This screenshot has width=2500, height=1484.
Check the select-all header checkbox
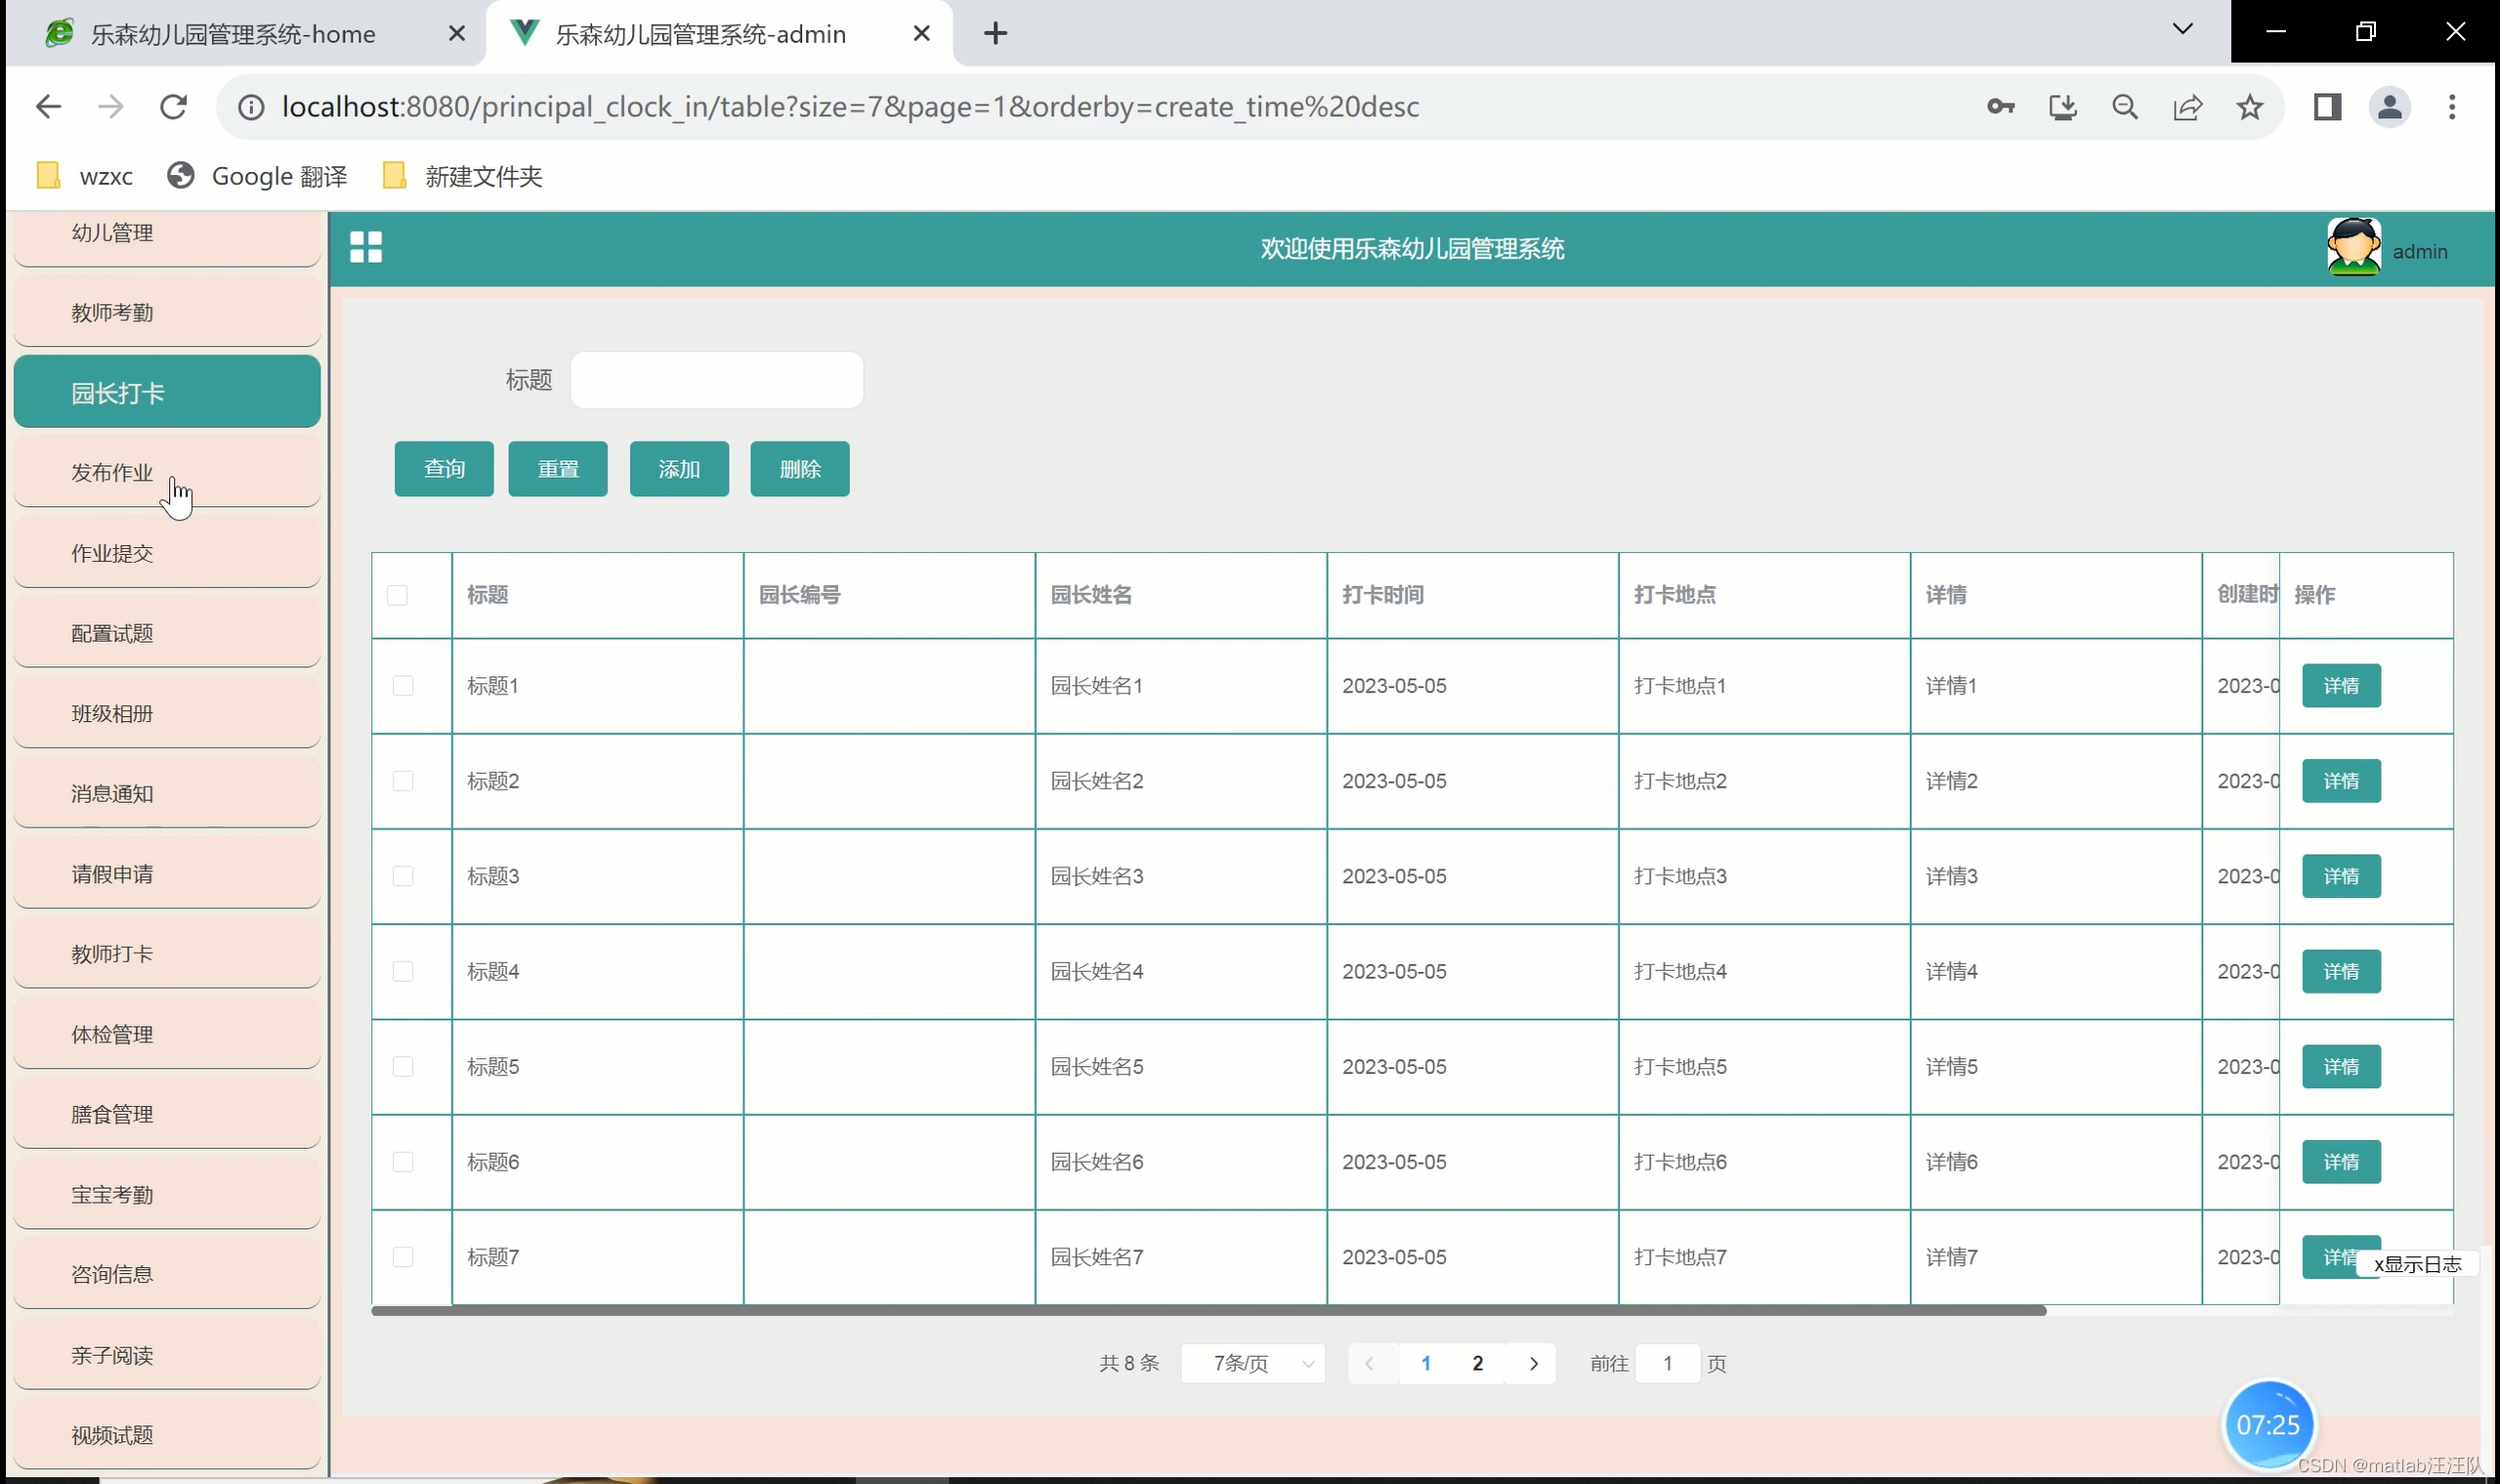tap(397, 595)
